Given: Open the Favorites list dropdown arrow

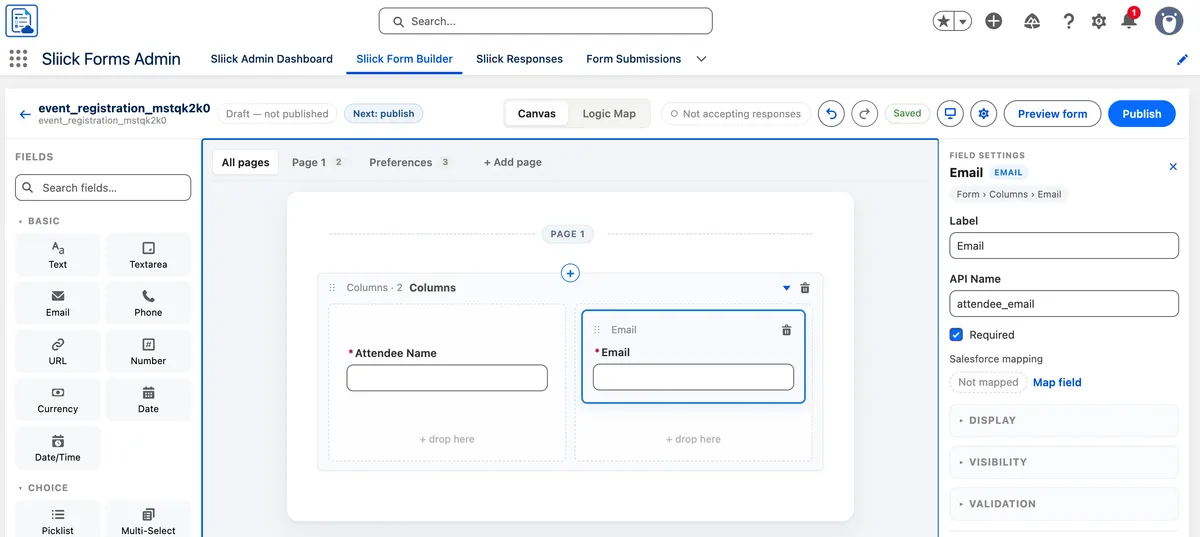Looking at the screenshot, I should (963, 21).
